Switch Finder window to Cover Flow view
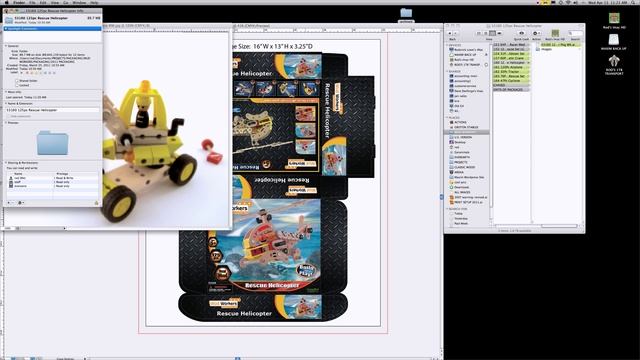 point(500,33)
